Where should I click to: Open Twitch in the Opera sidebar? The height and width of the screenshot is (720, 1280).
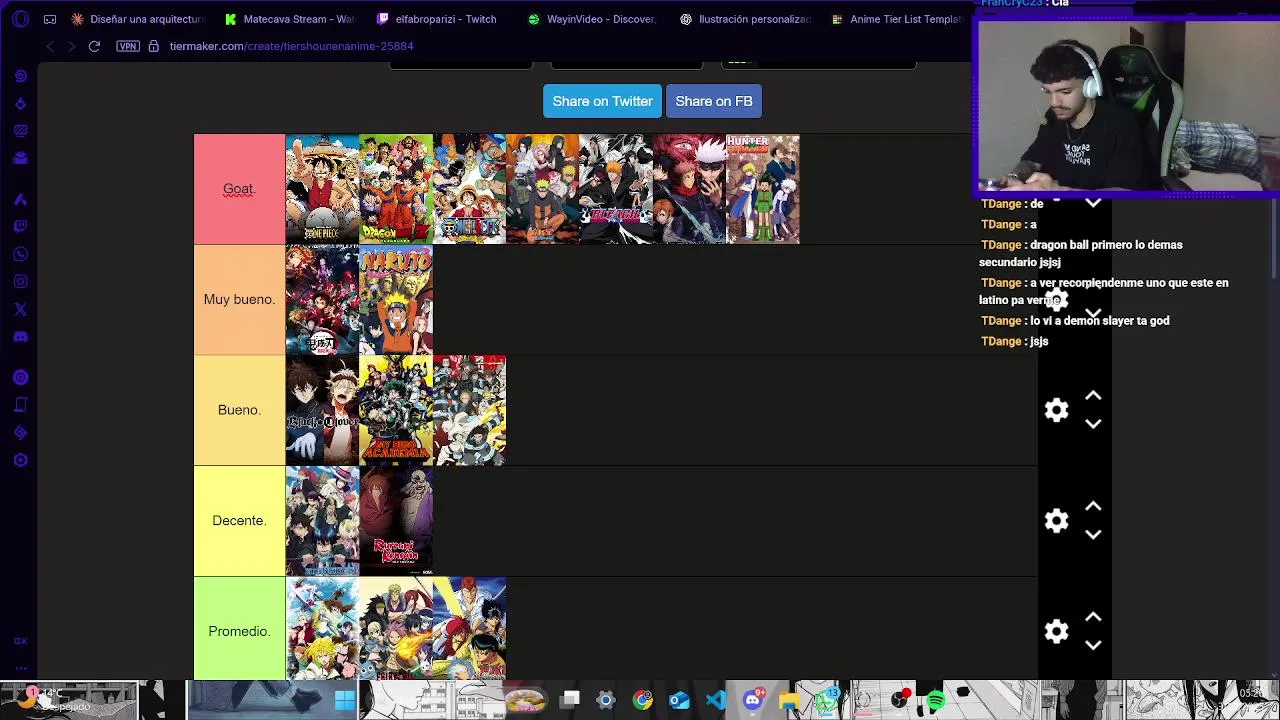(20, 227)
